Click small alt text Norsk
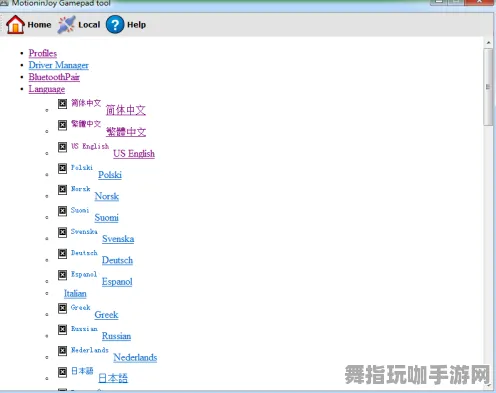 (x=81, y=189)
